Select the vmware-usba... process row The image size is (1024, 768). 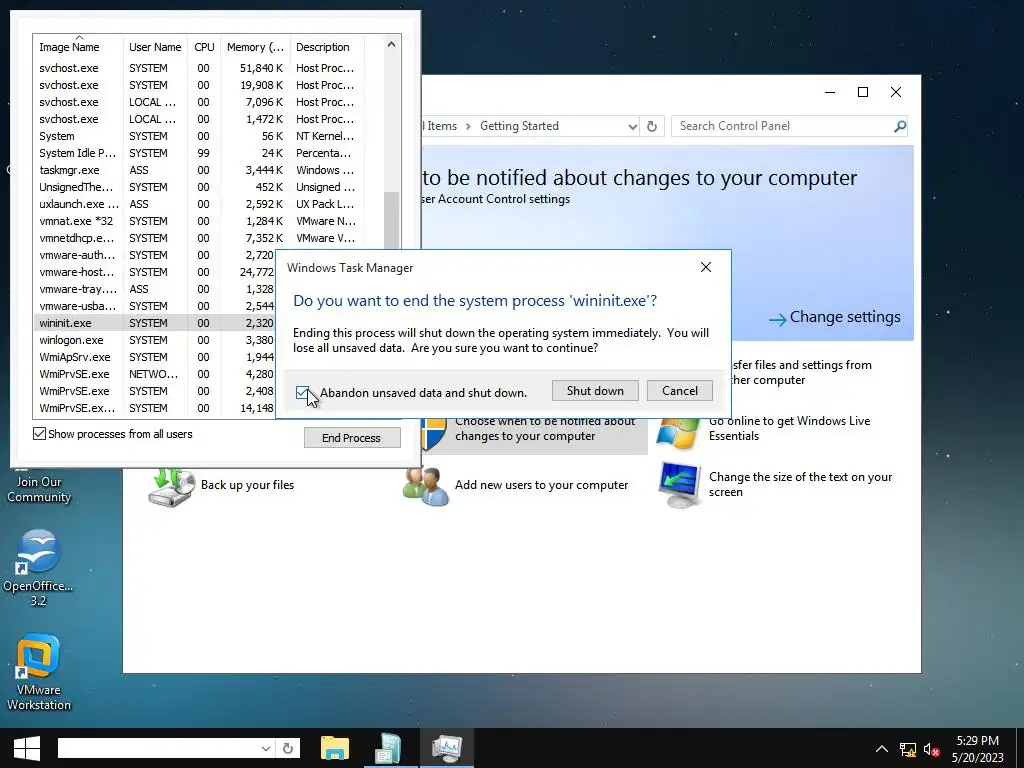(153, 306)
